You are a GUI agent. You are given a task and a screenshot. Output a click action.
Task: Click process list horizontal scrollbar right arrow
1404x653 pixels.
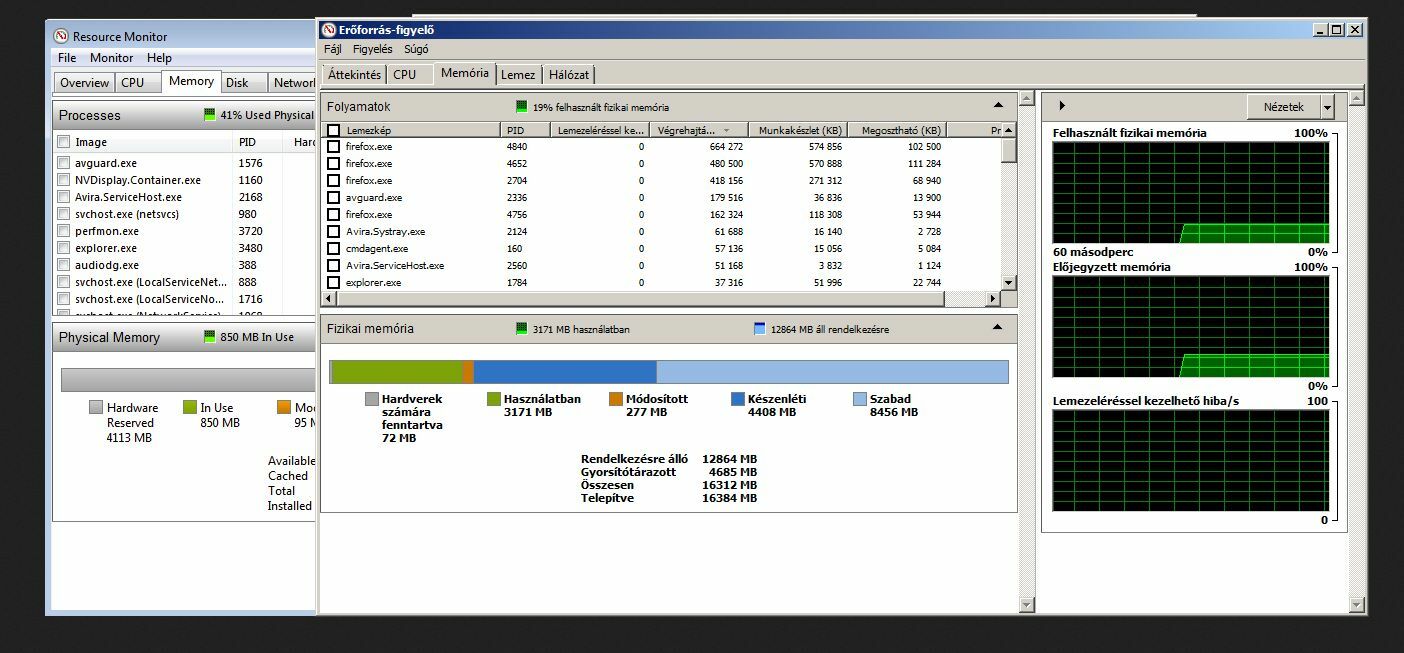pyautogui.click(x=993, y=299)
